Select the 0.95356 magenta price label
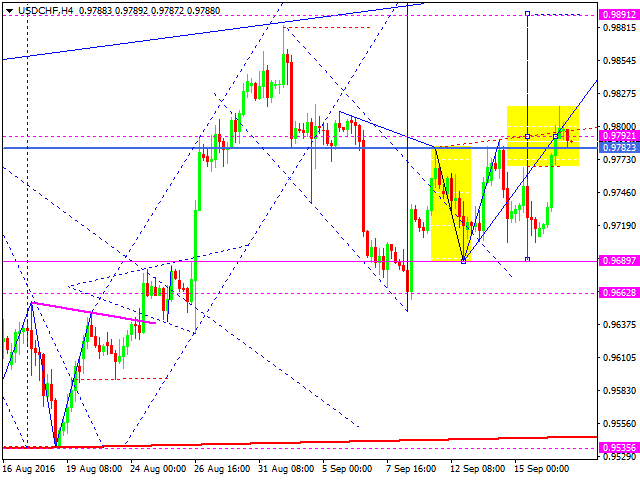This screenshot has height=480, width=640. pyautogui.click(x=619, y=448)
